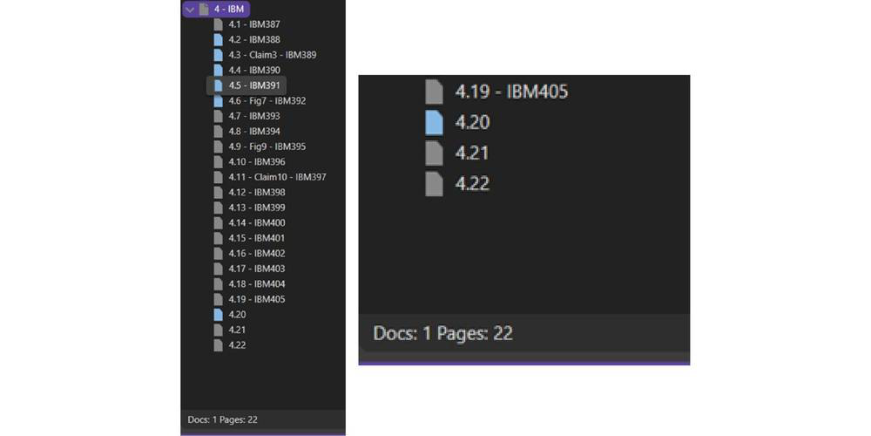Screen dimensions: 871x436
Task: Click the page icon for 4.6 - Fig7 - IBM392
Action: coord(218,101)
